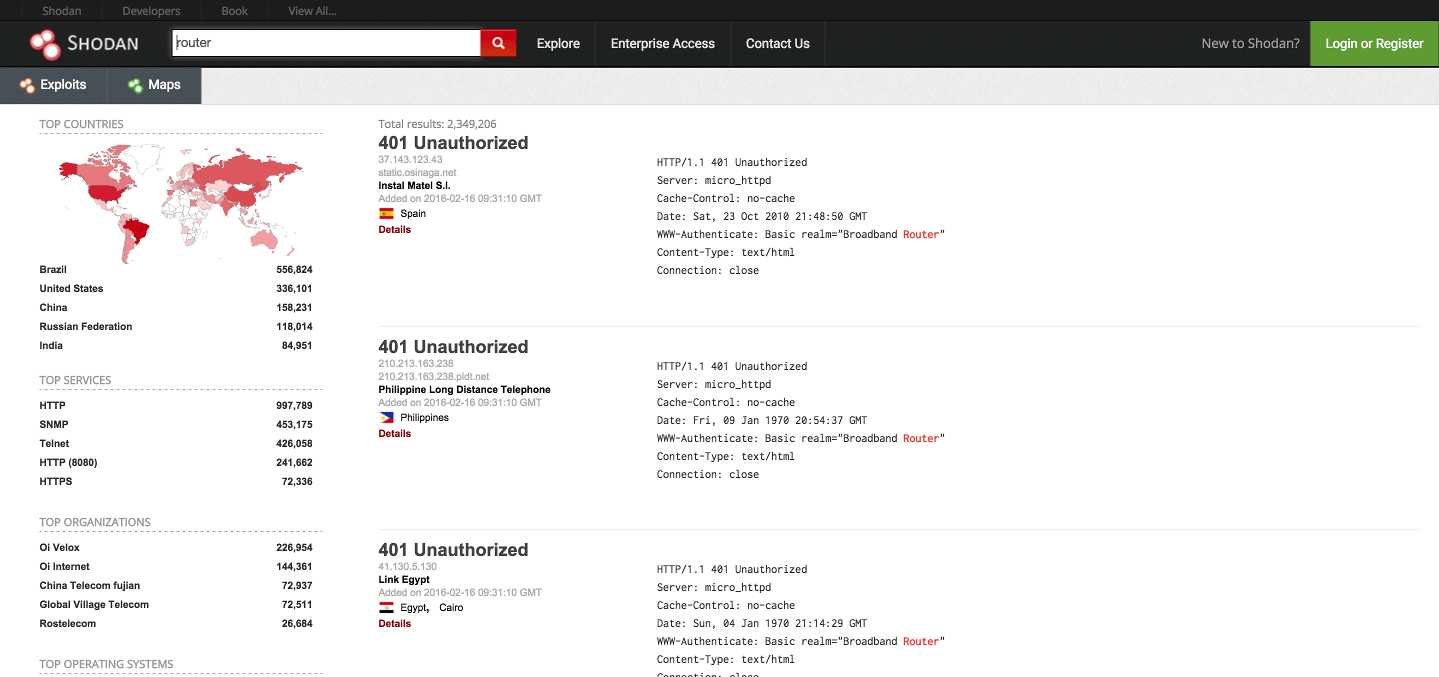Screen dimensions: 1439x677
Task: Open IP 41.130.5.130 result link
Action: (x=408, y=567)
